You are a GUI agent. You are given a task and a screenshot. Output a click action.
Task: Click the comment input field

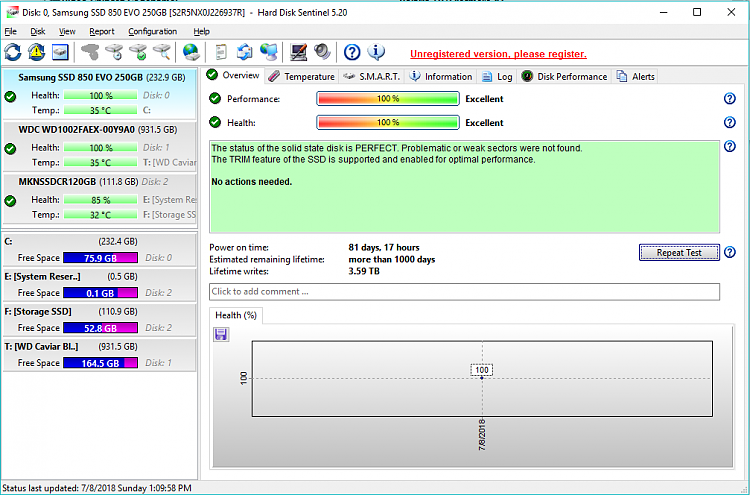(x=464, y=292)
